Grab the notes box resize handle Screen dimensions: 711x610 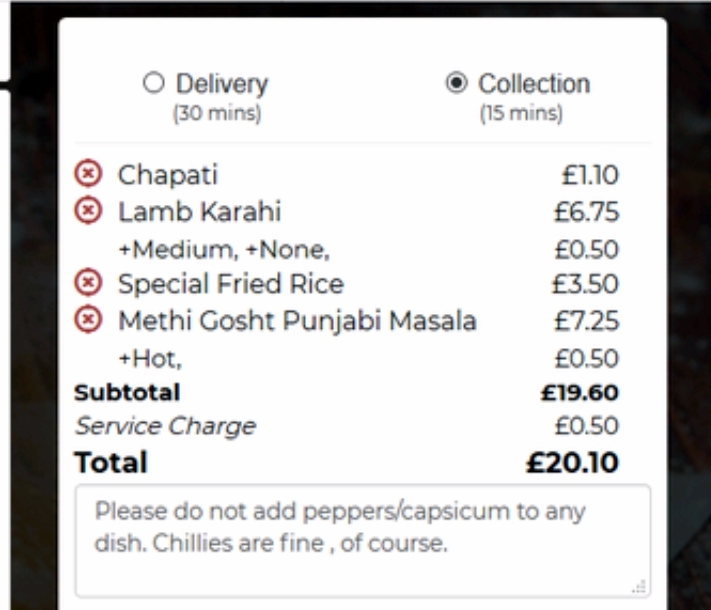pos(641,588)
